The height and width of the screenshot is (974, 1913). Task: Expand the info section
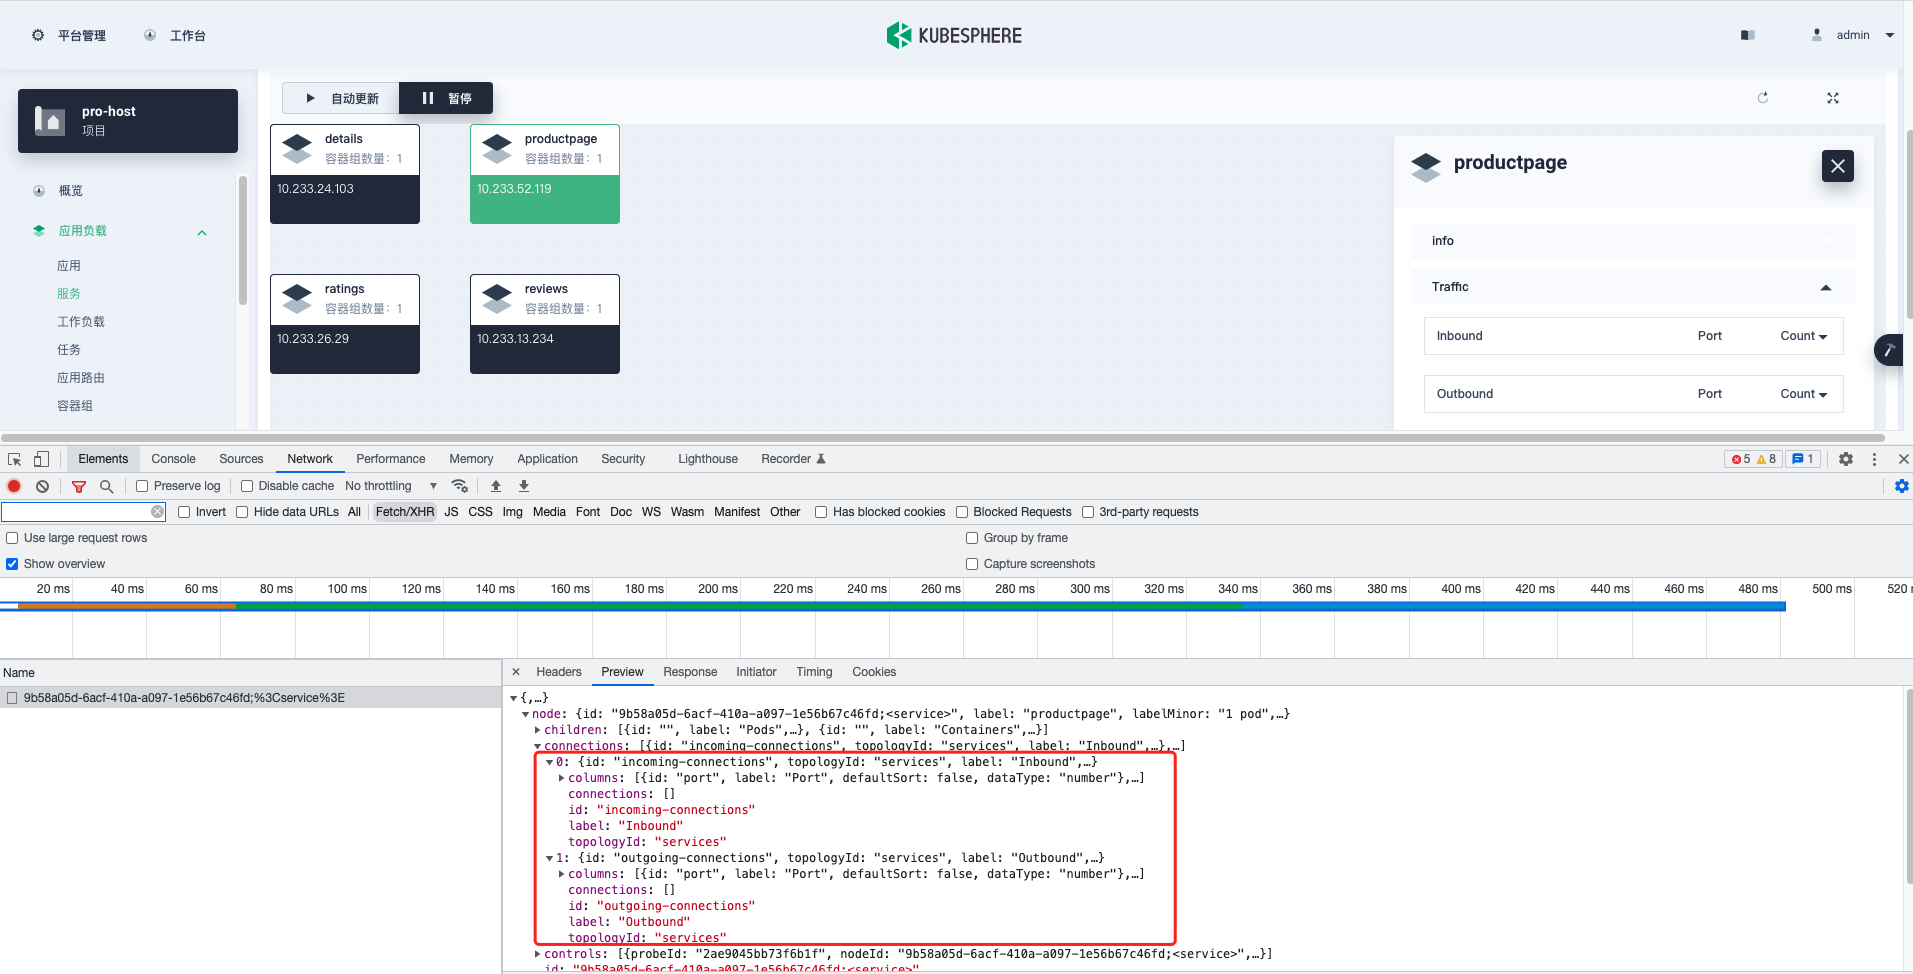click(1634, 241)
